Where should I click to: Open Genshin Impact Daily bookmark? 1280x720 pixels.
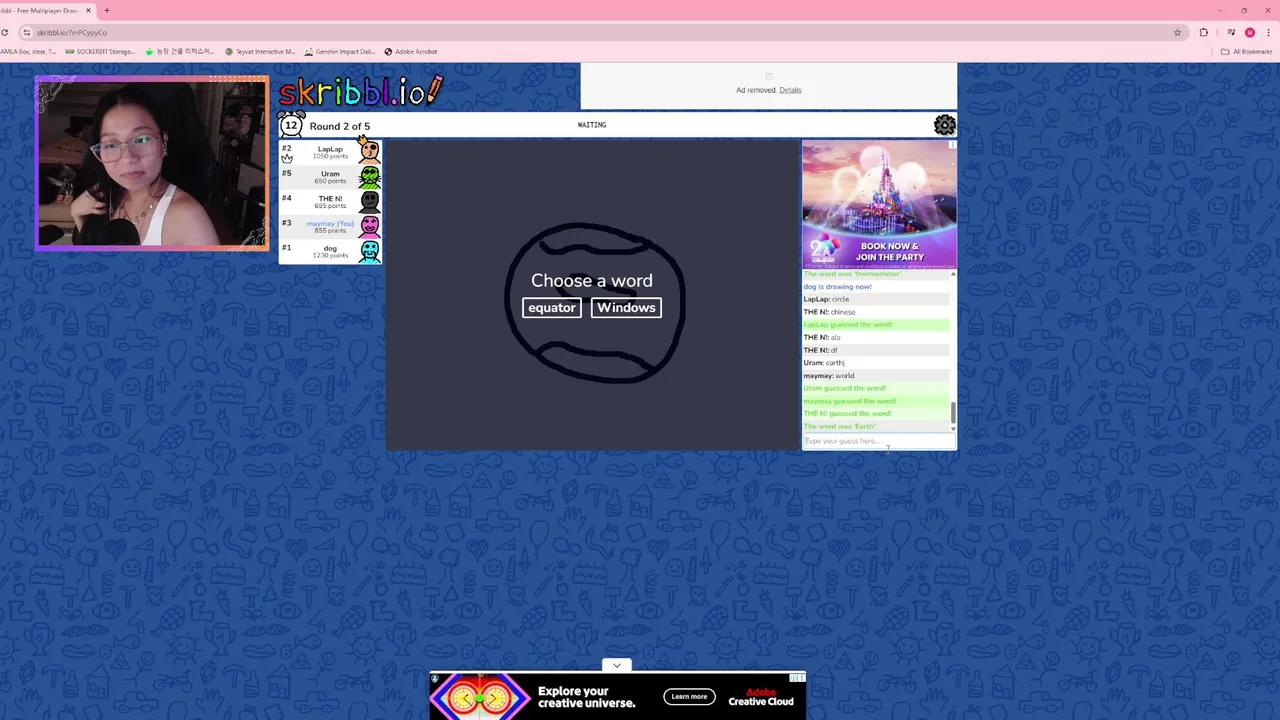coord(341,52)
